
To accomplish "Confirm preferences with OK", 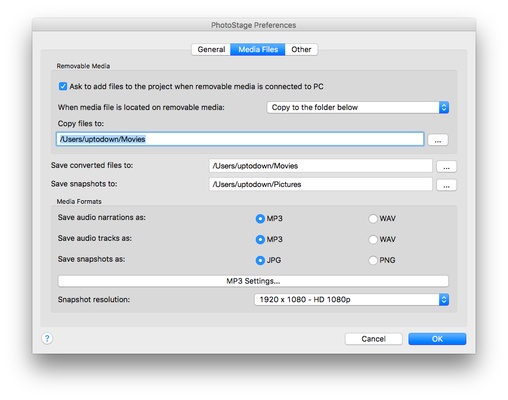I will coord(437,339).
